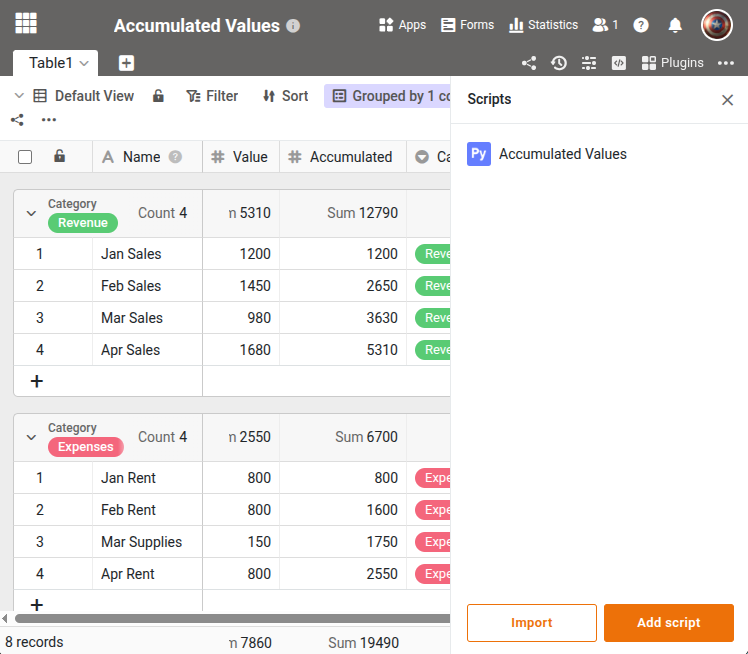Viewport: 748px width, 654px height.
Task: Select the Feb Rent accumulated 1600
Action: [x=343, y=509]
